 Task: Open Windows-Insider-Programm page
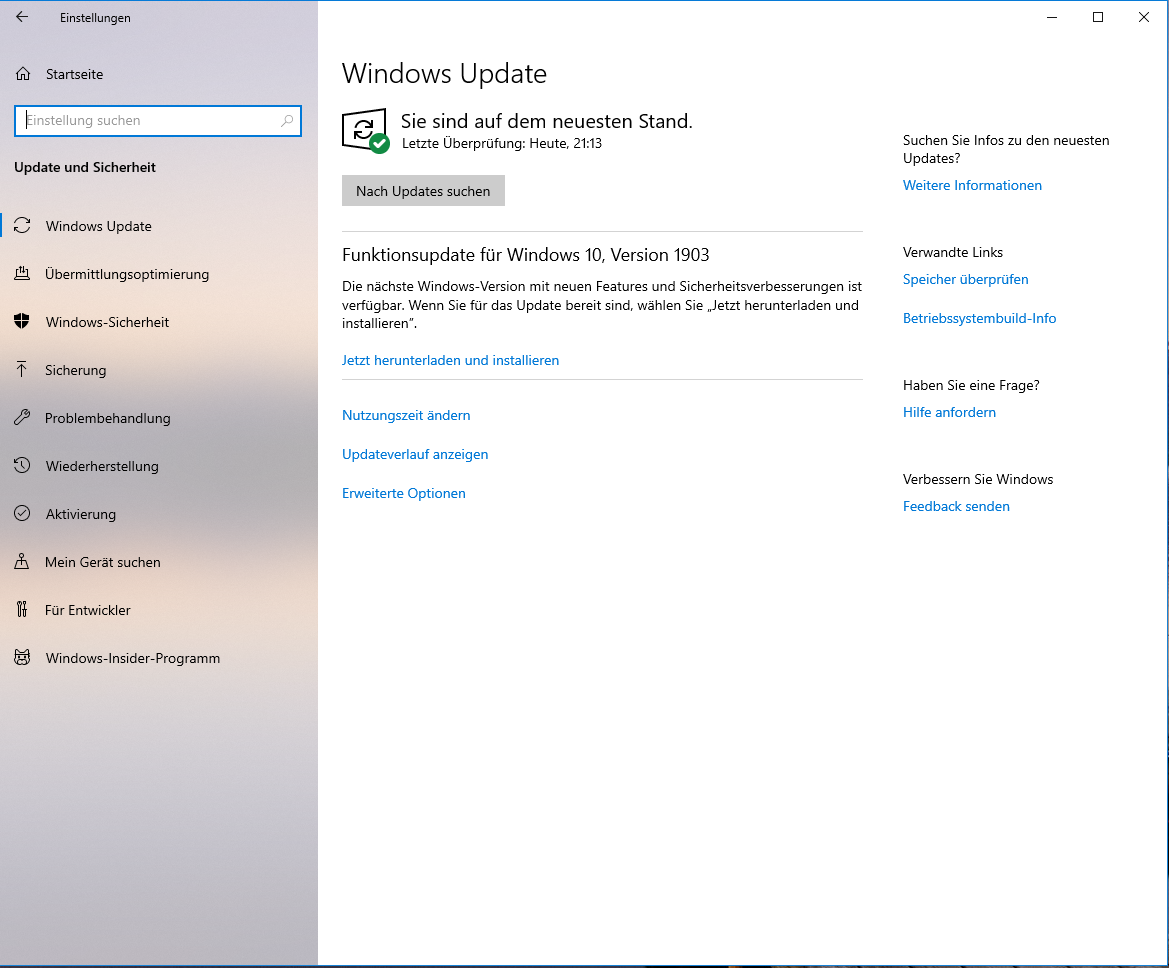[x=159, y=658]
